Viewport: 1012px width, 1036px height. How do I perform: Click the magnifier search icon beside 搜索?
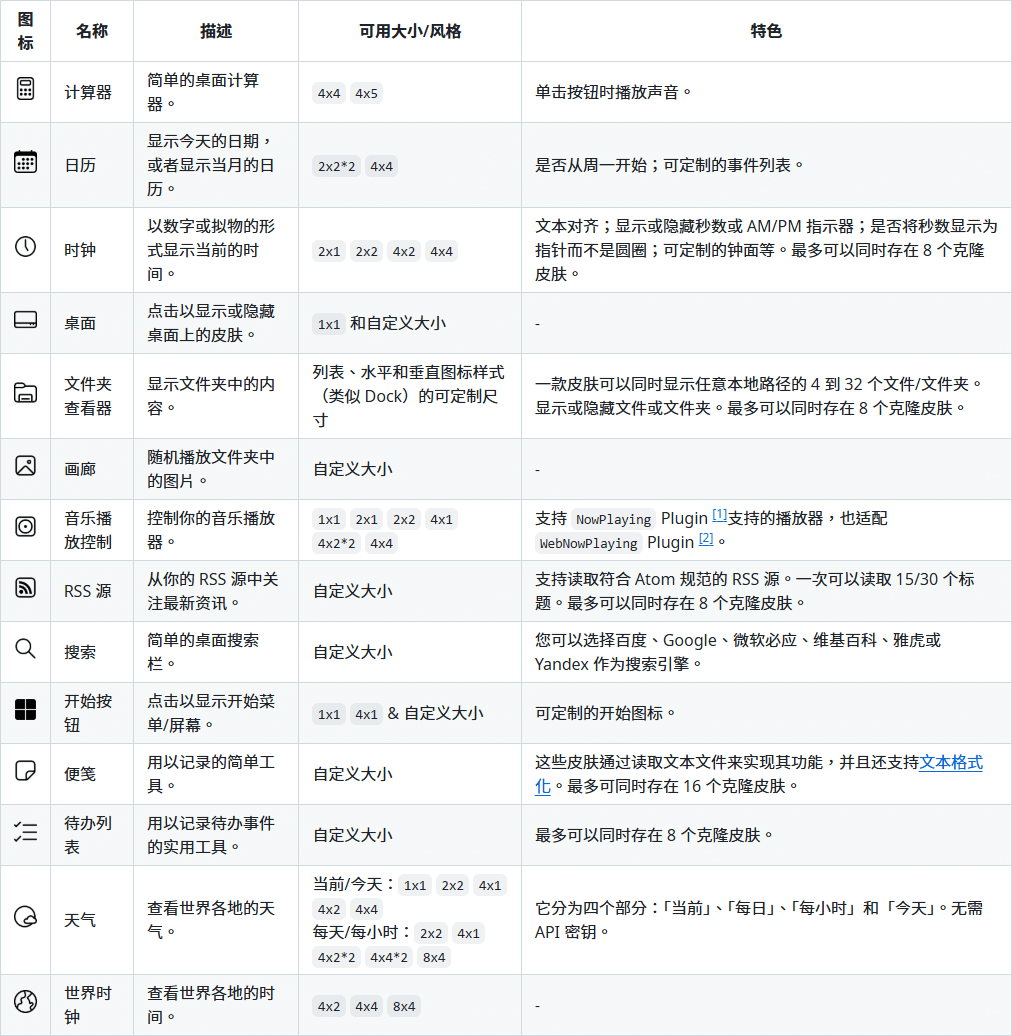[x=25, y=649]
